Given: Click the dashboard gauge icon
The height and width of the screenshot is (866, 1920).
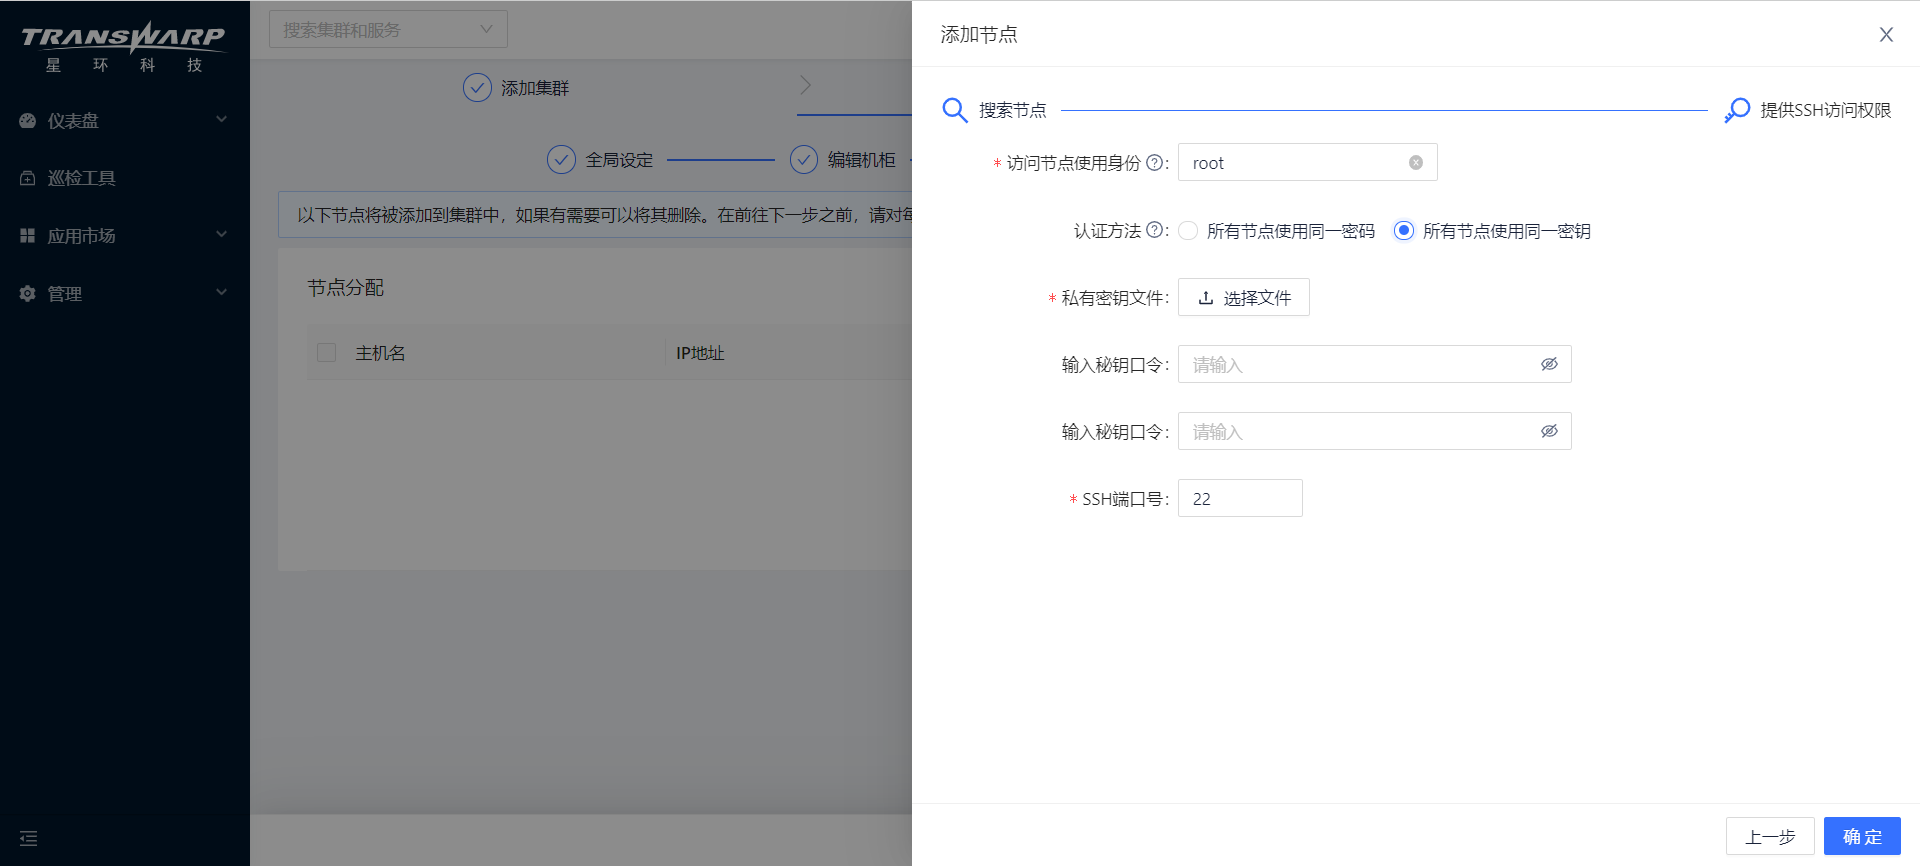Looking at the screenshot, I should pyautogui.click(x=28, y=120).
